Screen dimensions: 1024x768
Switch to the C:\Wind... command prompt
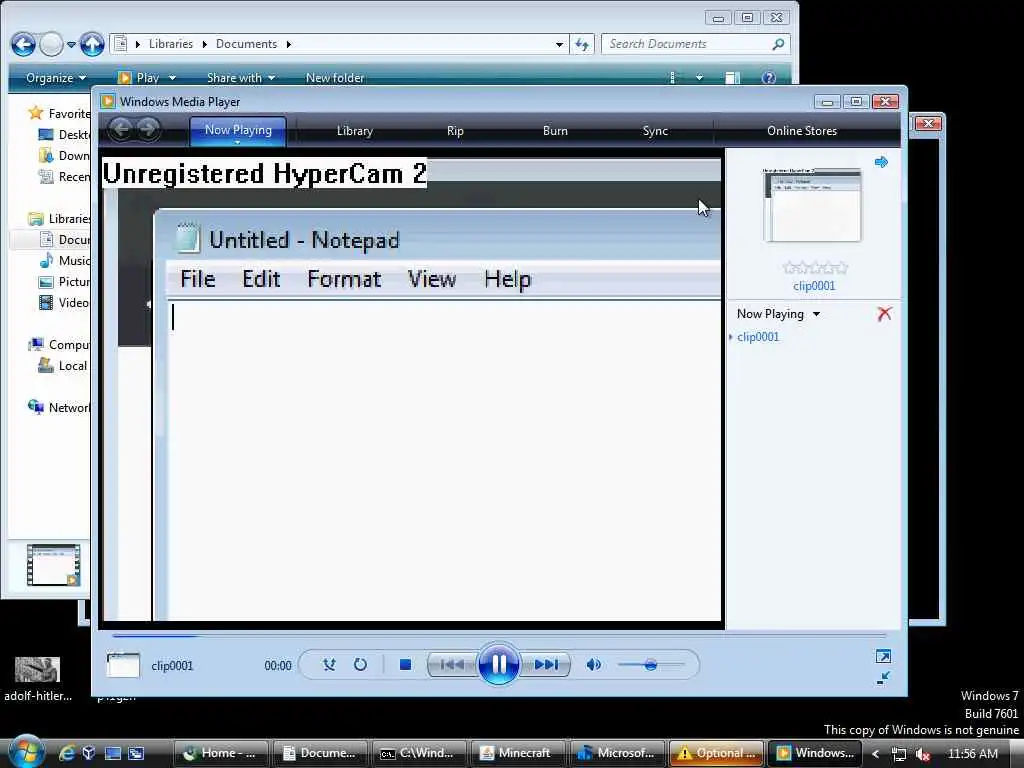click(419, 753)
